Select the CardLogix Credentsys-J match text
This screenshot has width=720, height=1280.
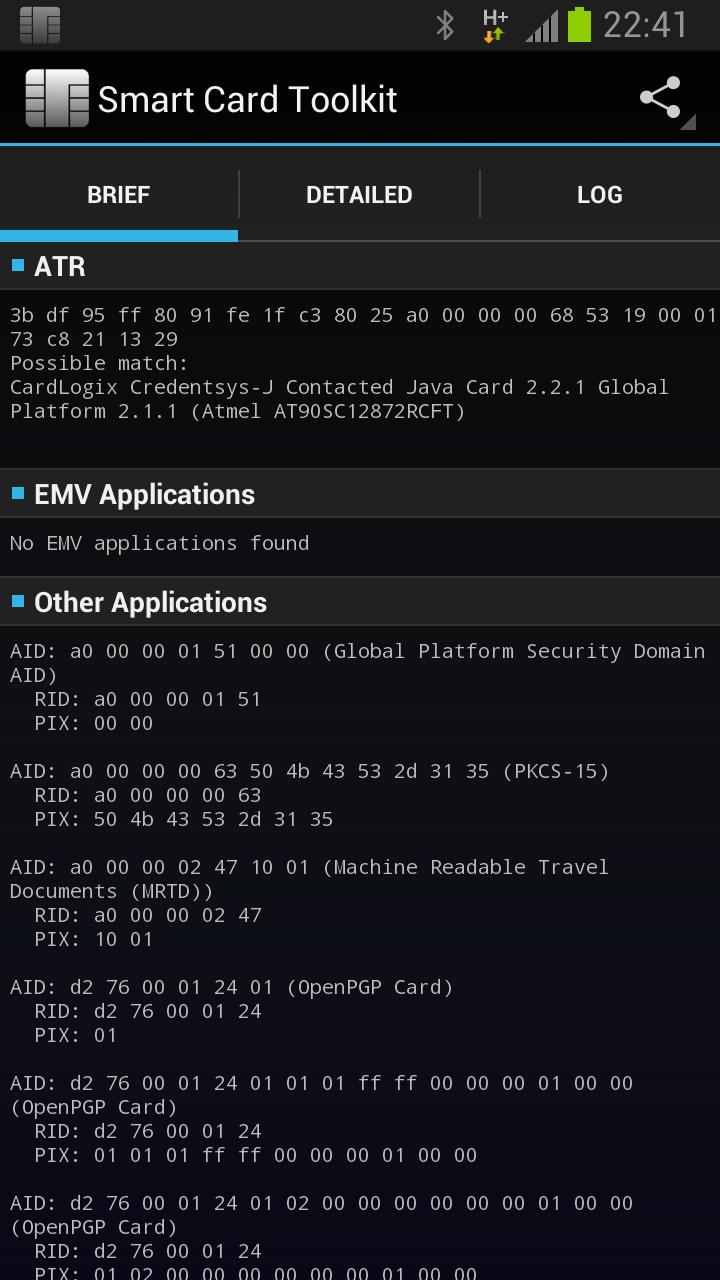pyautogui.click(x=338, y=387)
